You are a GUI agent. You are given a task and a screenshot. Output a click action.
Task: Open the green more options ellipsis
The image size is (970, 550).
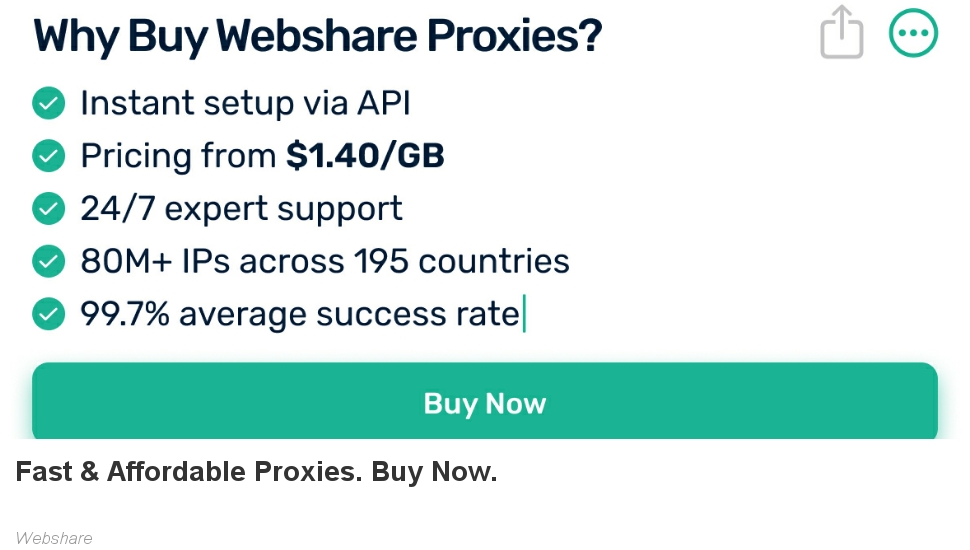[x=913, y=33]
